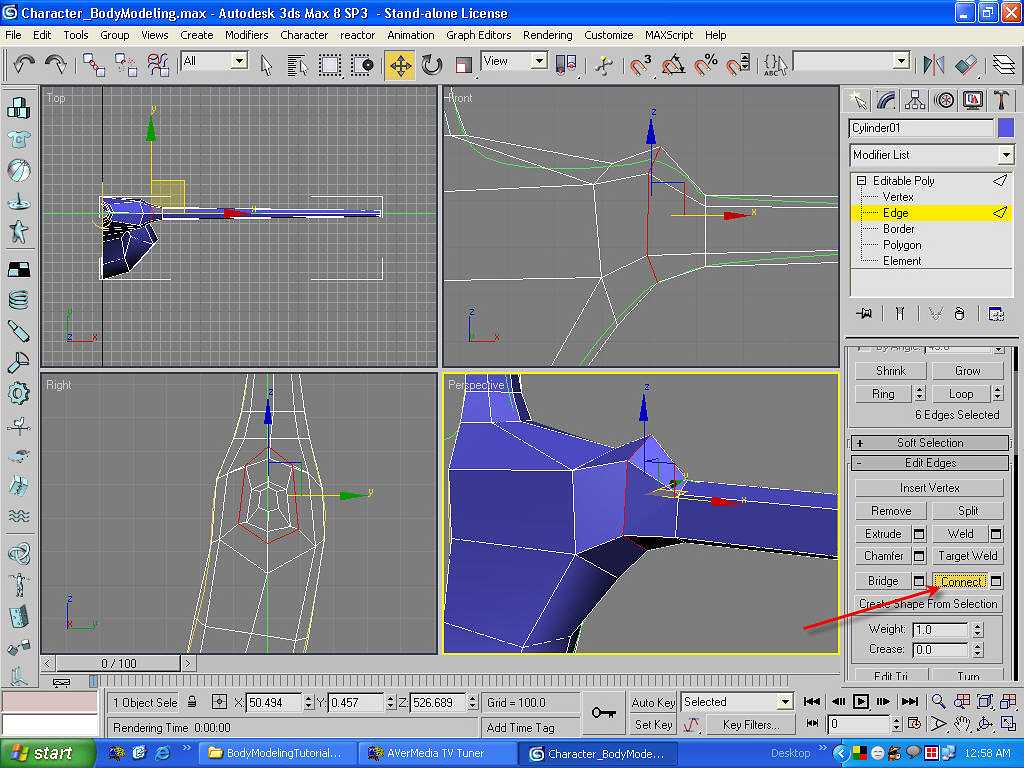Click the Configure Modifier Sets icon

click(x=996, y=313)
